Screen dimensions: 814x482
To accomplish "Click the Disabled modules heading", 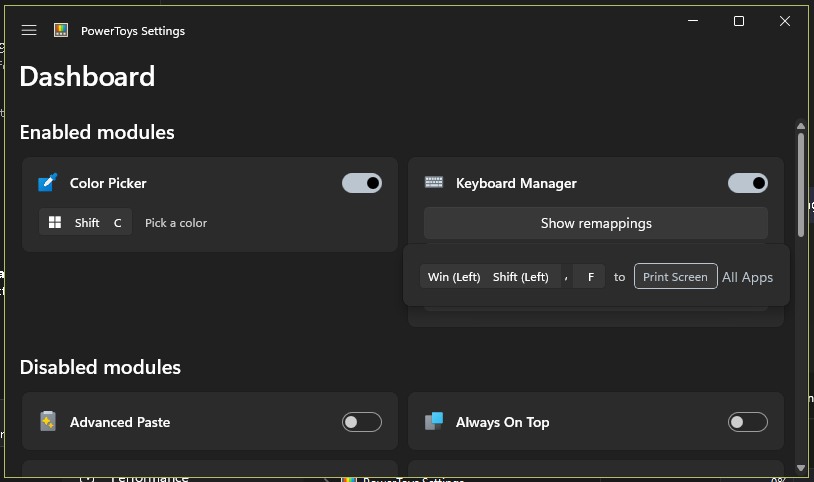I will coord(100,367).
